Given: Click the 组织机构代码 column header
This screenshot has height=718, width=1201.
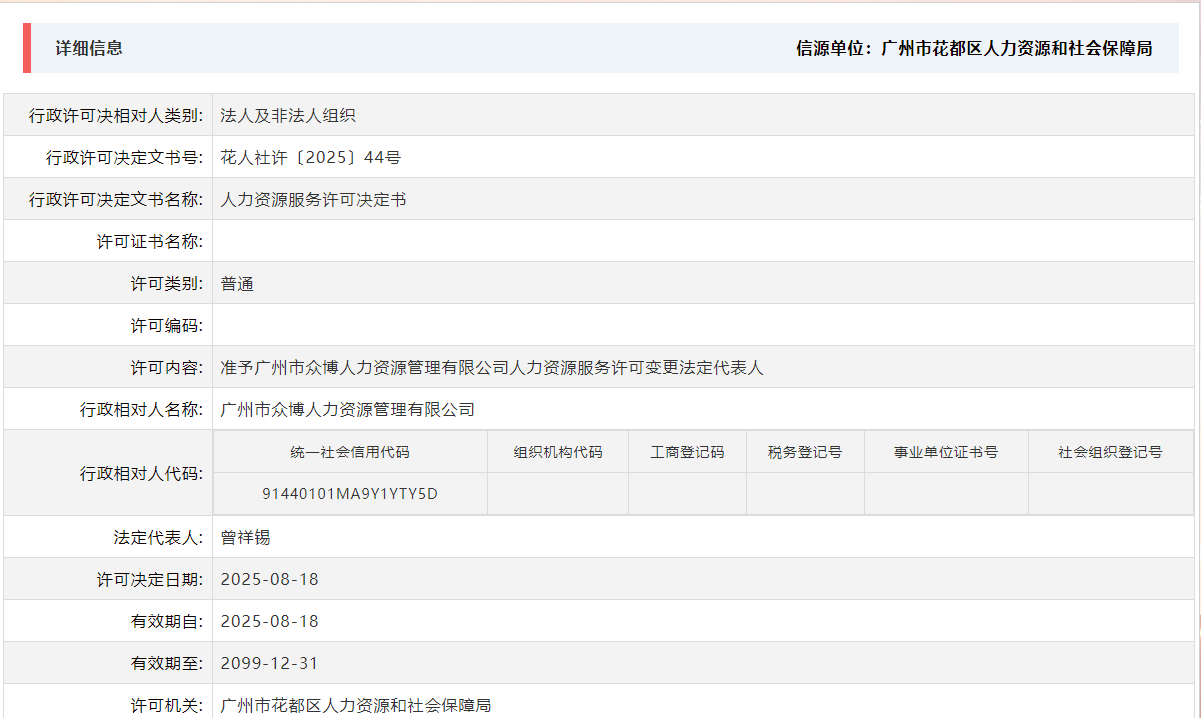Looking at the screenshot, I should [556, 451].
